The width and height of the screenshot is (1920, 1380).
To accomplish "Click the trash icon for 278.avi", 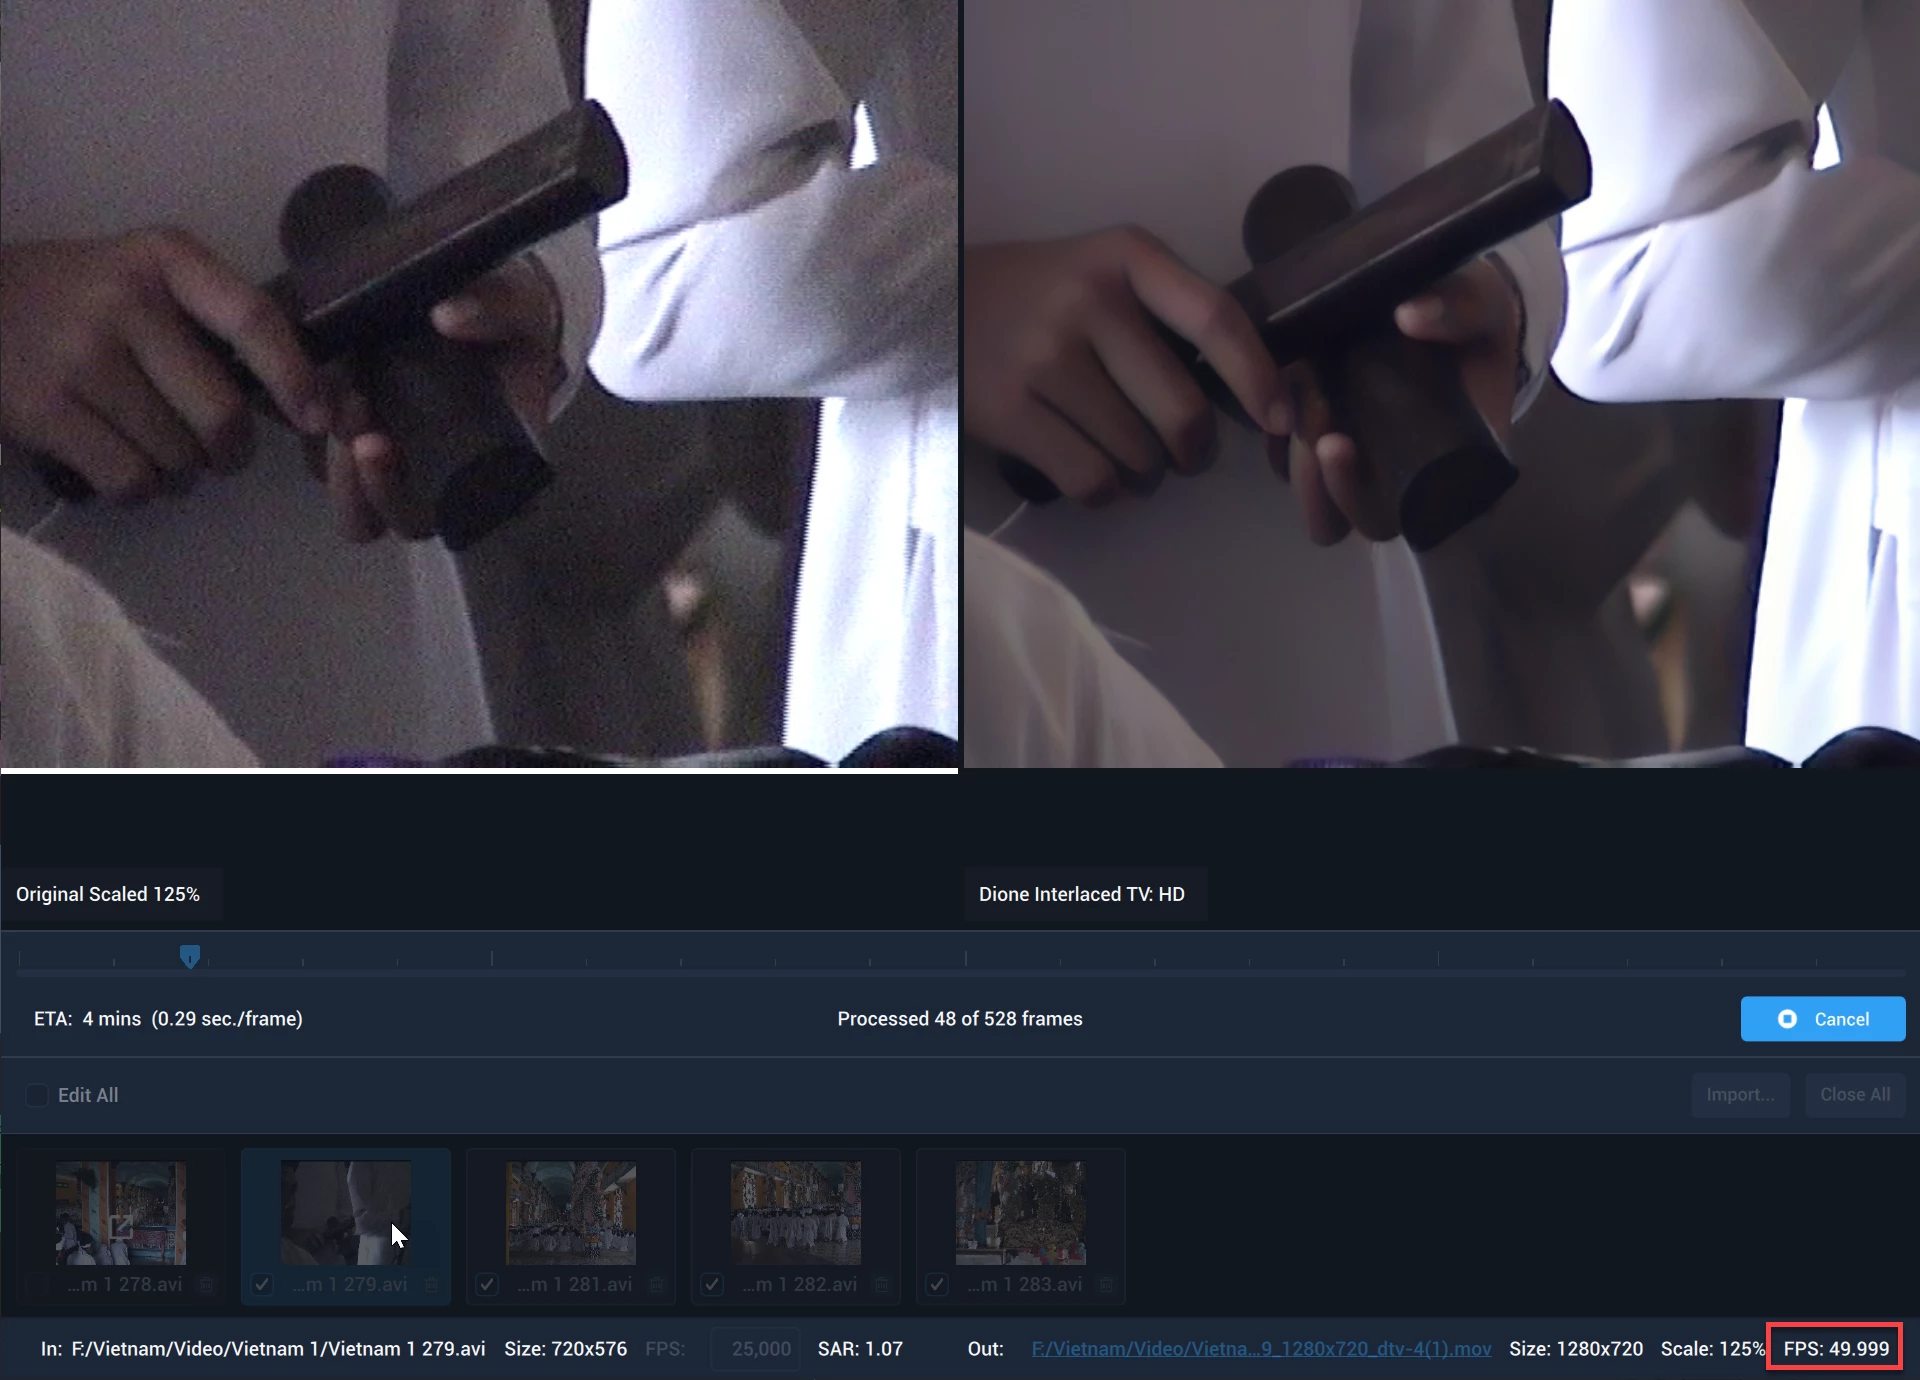I will pos(207,1285).
